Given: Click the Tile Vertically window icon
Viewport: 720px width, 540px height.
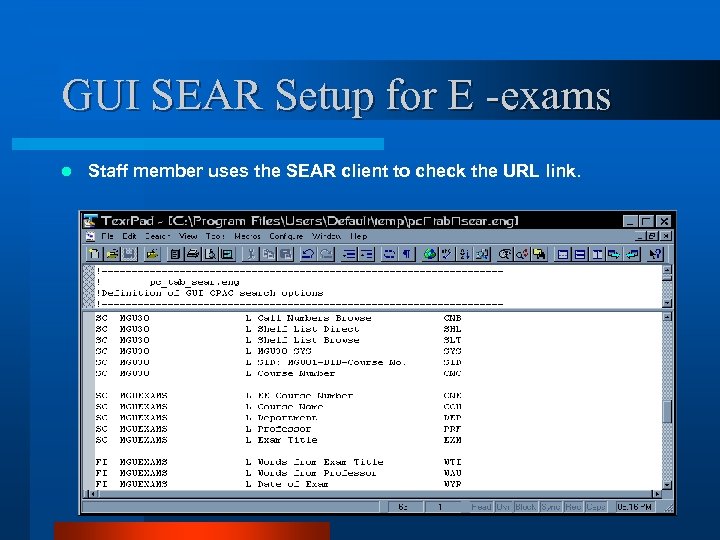Looking at the screenshot, I should [x=580, y=254].
